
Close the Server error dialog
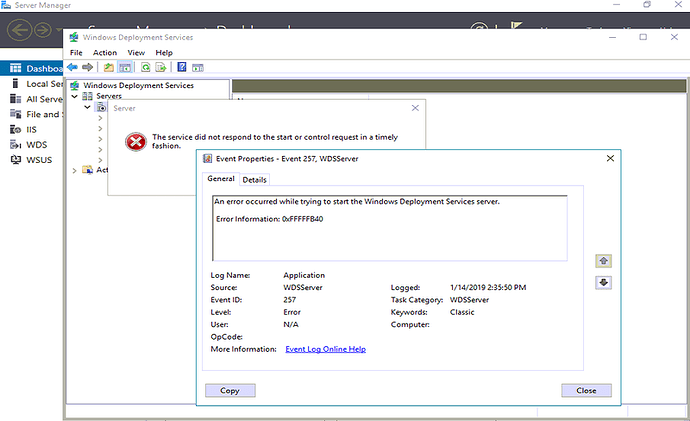coord(415,107)
